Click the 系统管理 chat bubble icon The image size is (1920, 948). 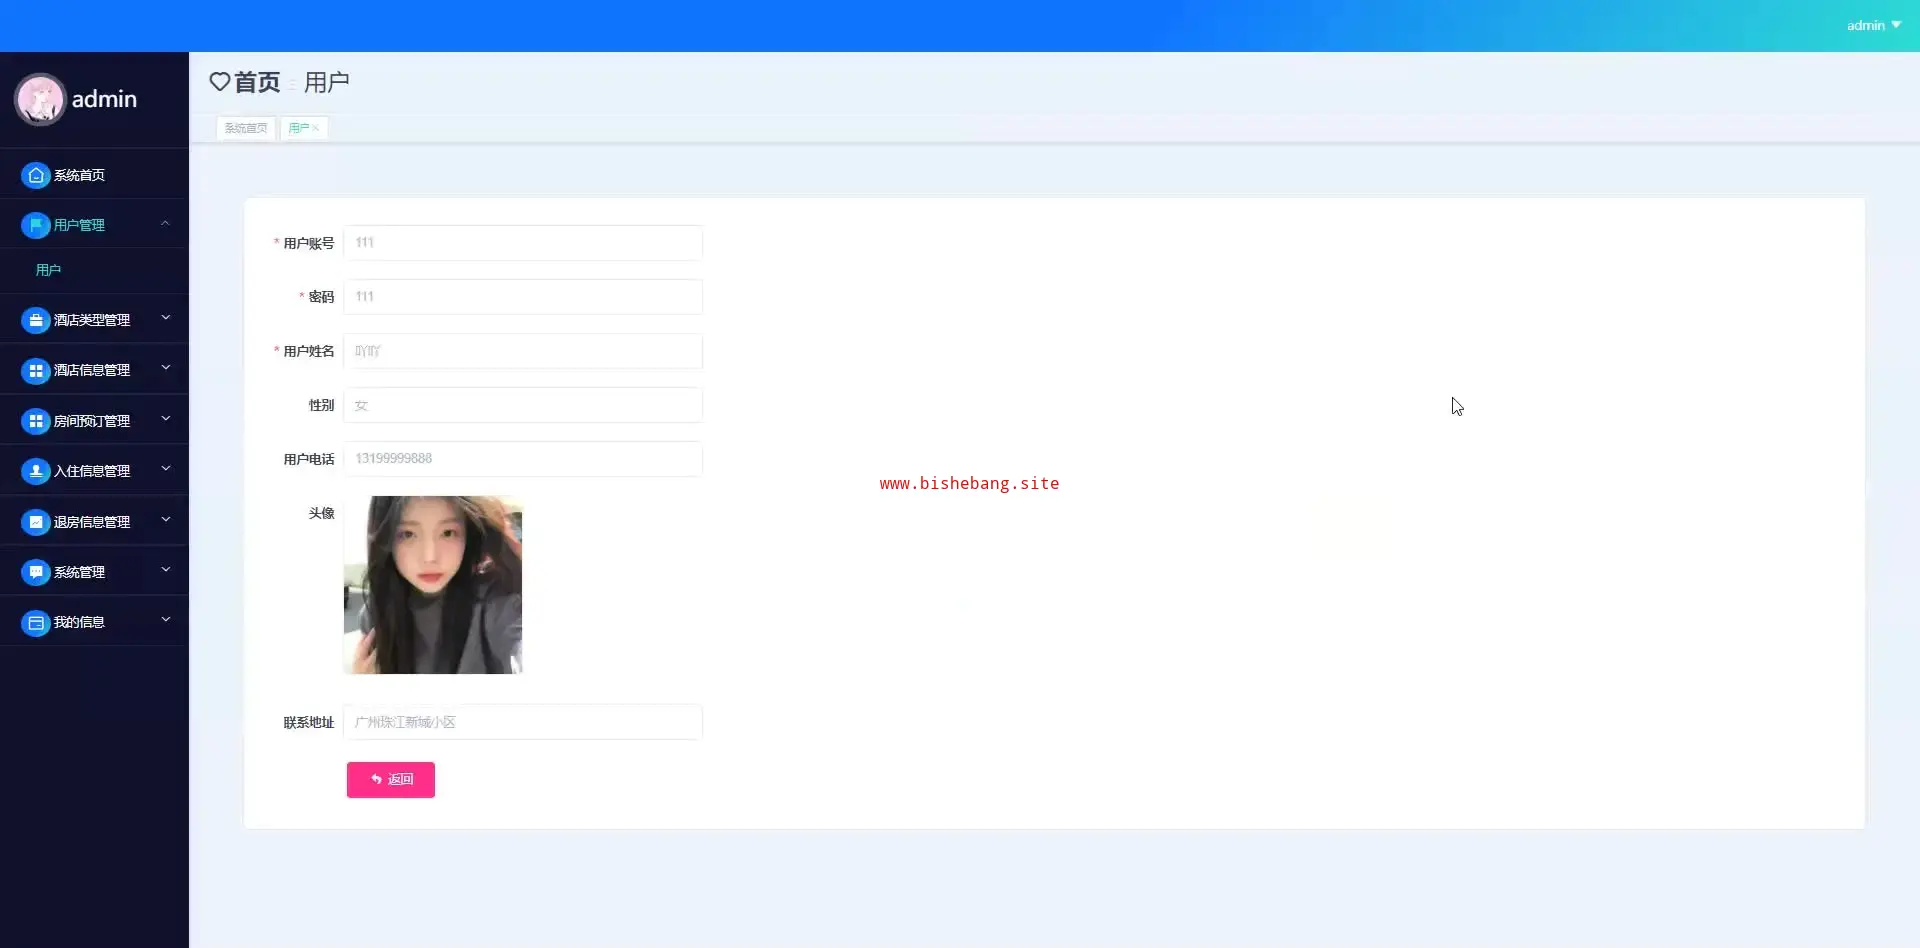pos(36,572)
